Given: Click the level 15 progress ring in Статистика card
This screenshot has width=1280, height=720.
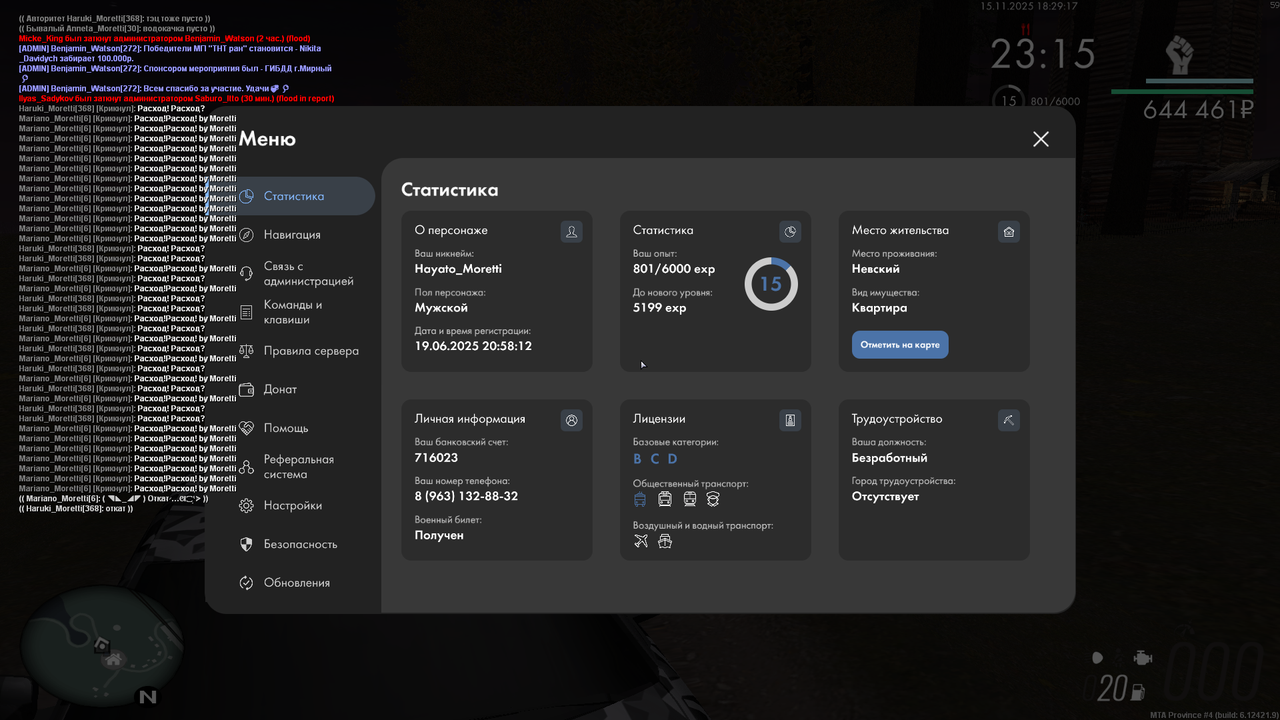Looking at the screenshot, I should point(771,284).
